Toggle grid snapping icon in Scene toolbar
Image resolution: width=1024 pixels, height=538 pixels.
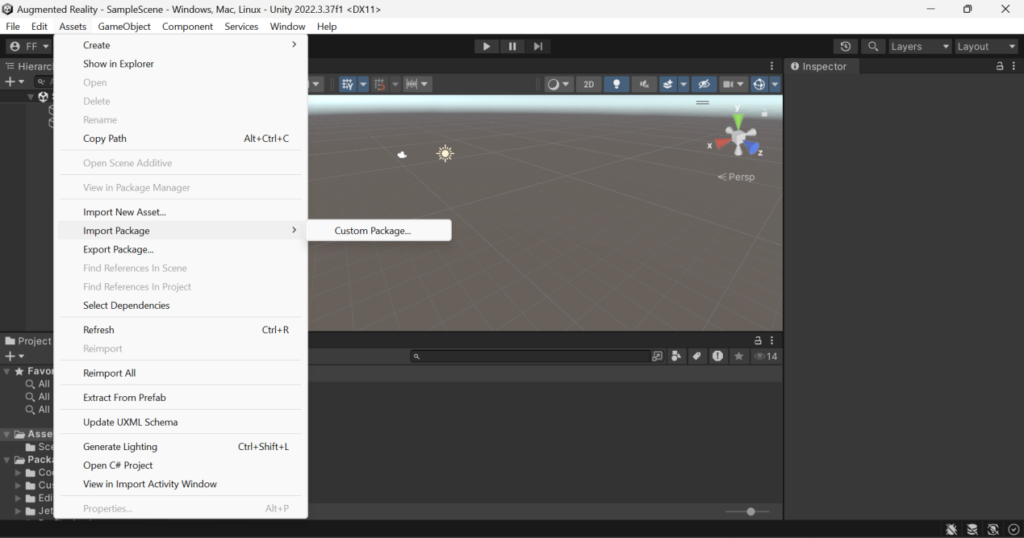click(347, 84)
